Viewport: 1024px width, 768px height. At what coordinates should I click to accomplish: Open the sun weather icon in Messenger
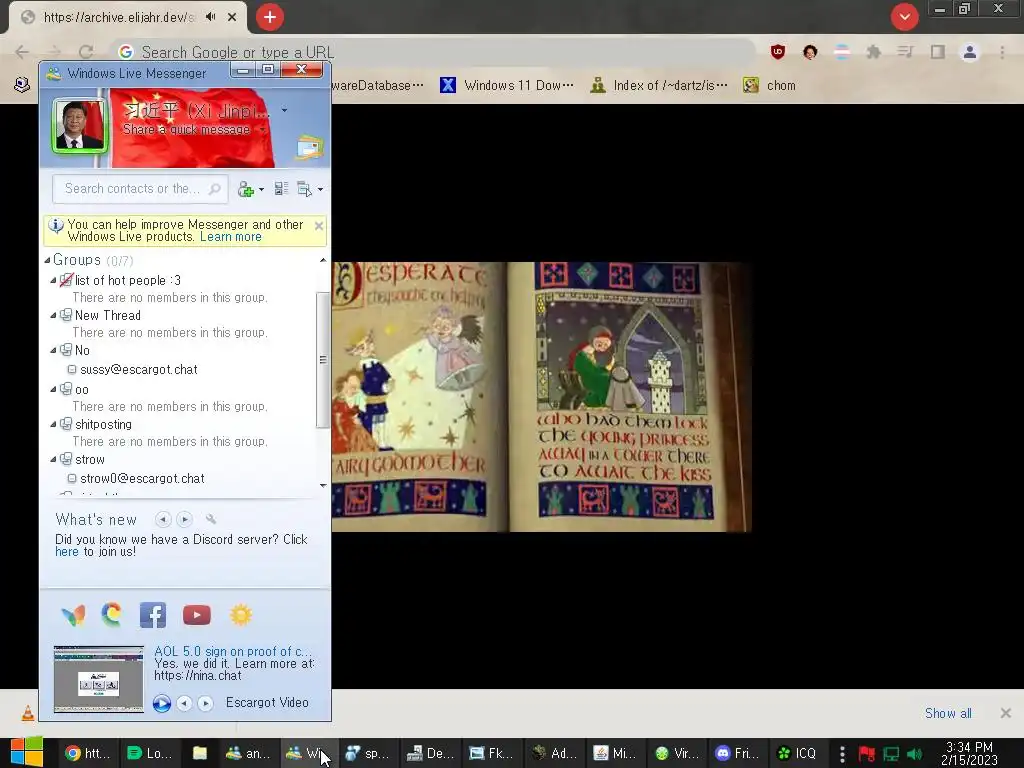[x=241, y=615]
